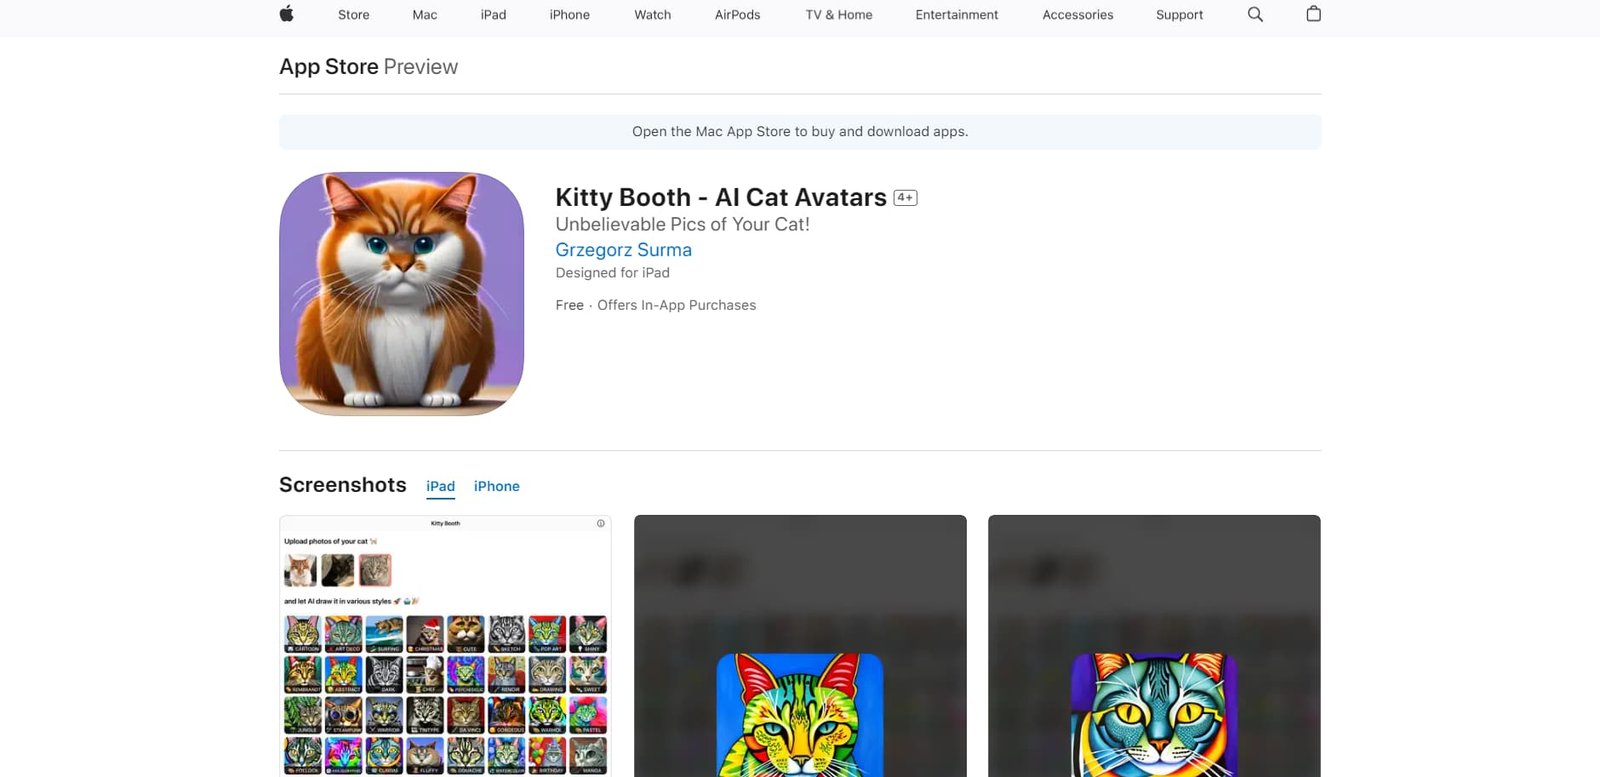1600x777 pixels.
Task: Open first screenshot with style grid
Action: (x=445, y=646)
